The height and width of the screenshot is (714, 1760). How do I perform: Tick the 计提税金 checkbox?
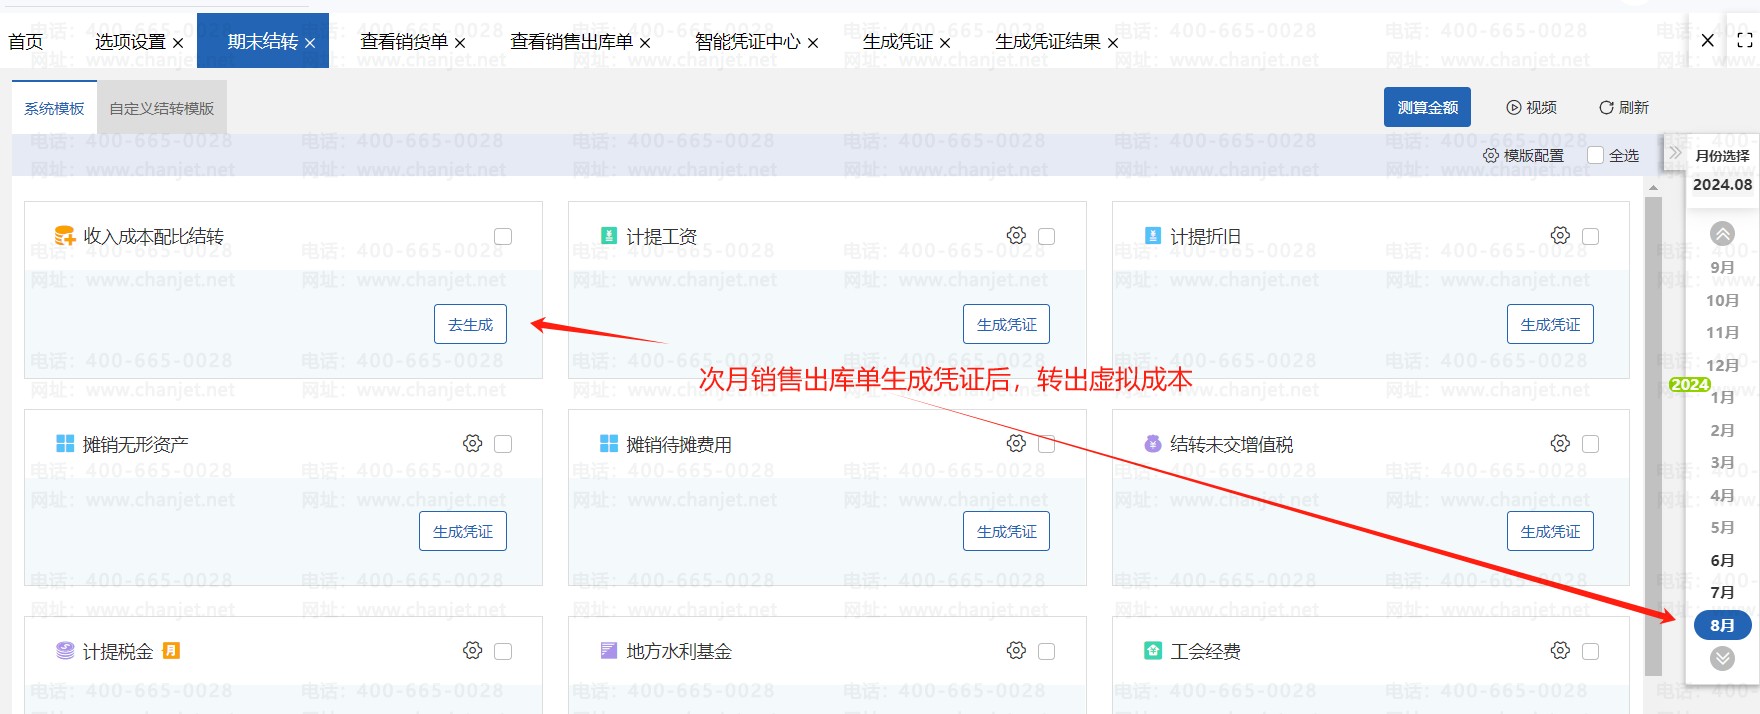pyautogui.click(x=503, y=652)
